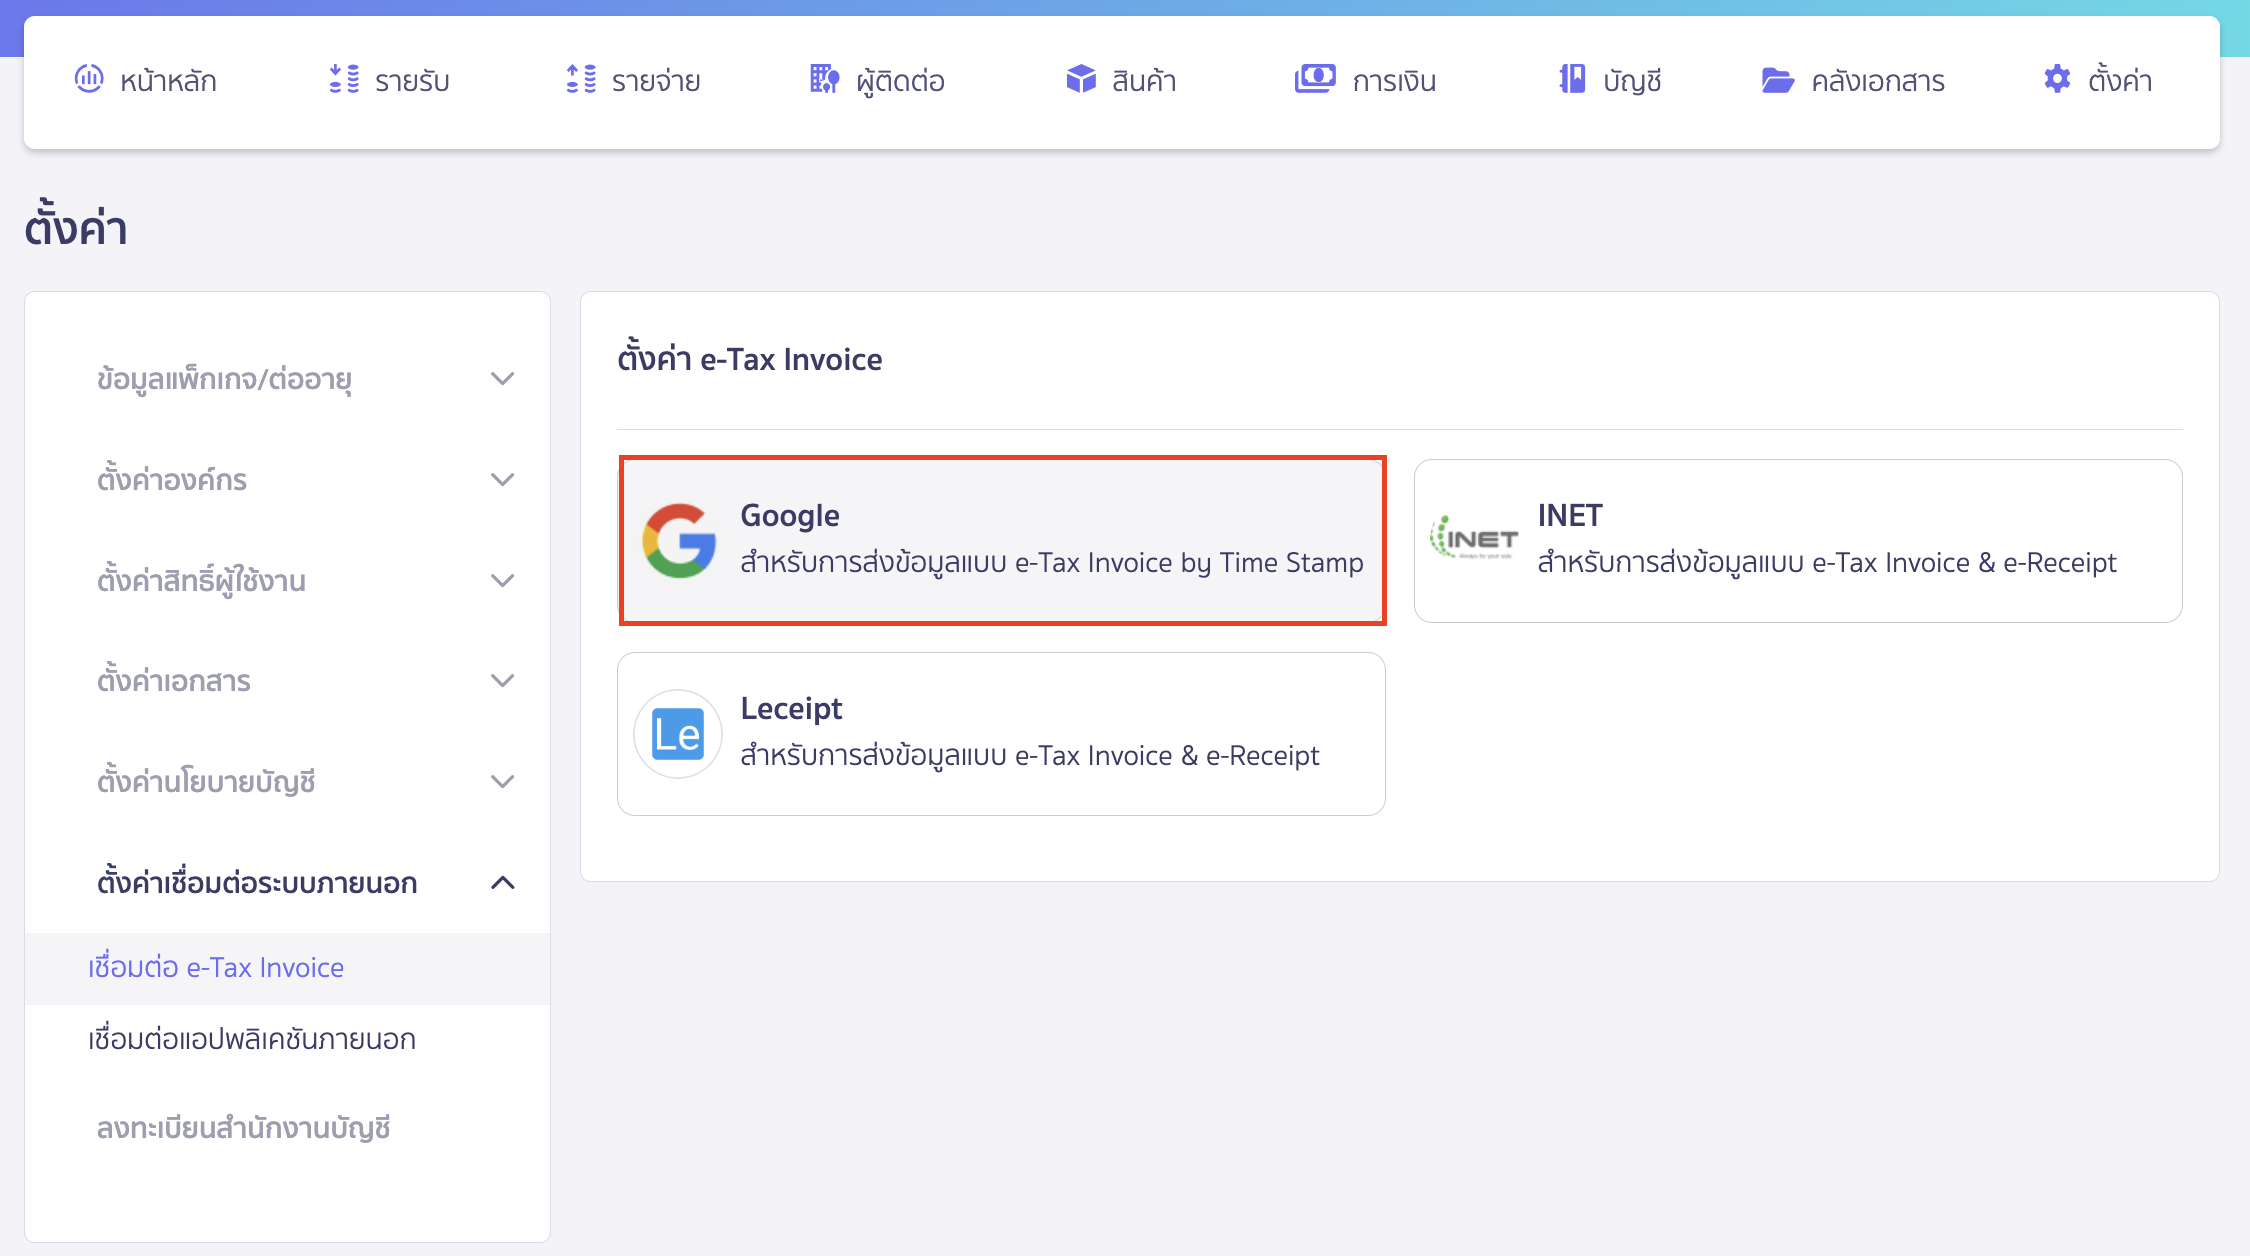2250x1256 pixels.
Task: Expand the ตั้งค่าองค์กร section chevron
Action: tap(503, 480)
